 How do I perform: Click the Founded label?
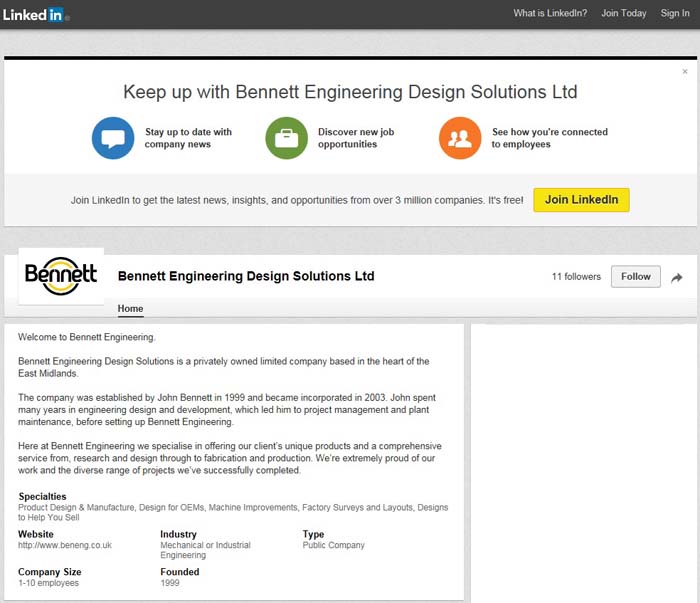(x=179, y=572)
